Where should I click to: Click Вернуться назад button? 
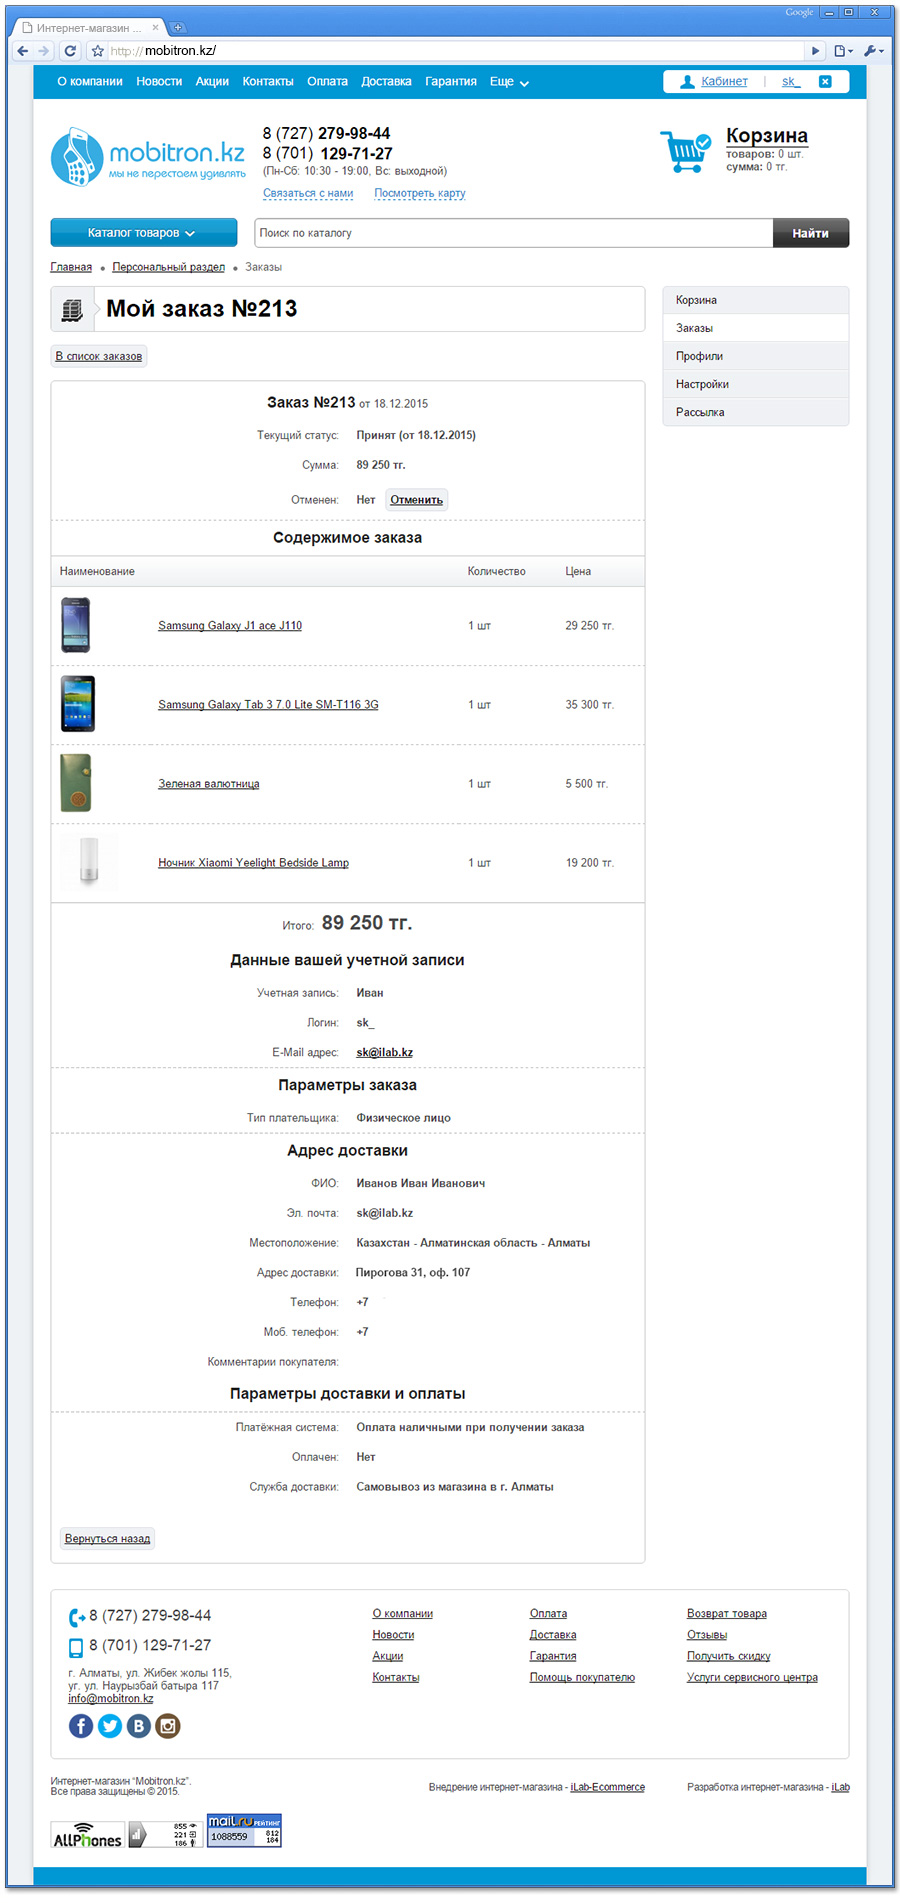coord(108,1539)
